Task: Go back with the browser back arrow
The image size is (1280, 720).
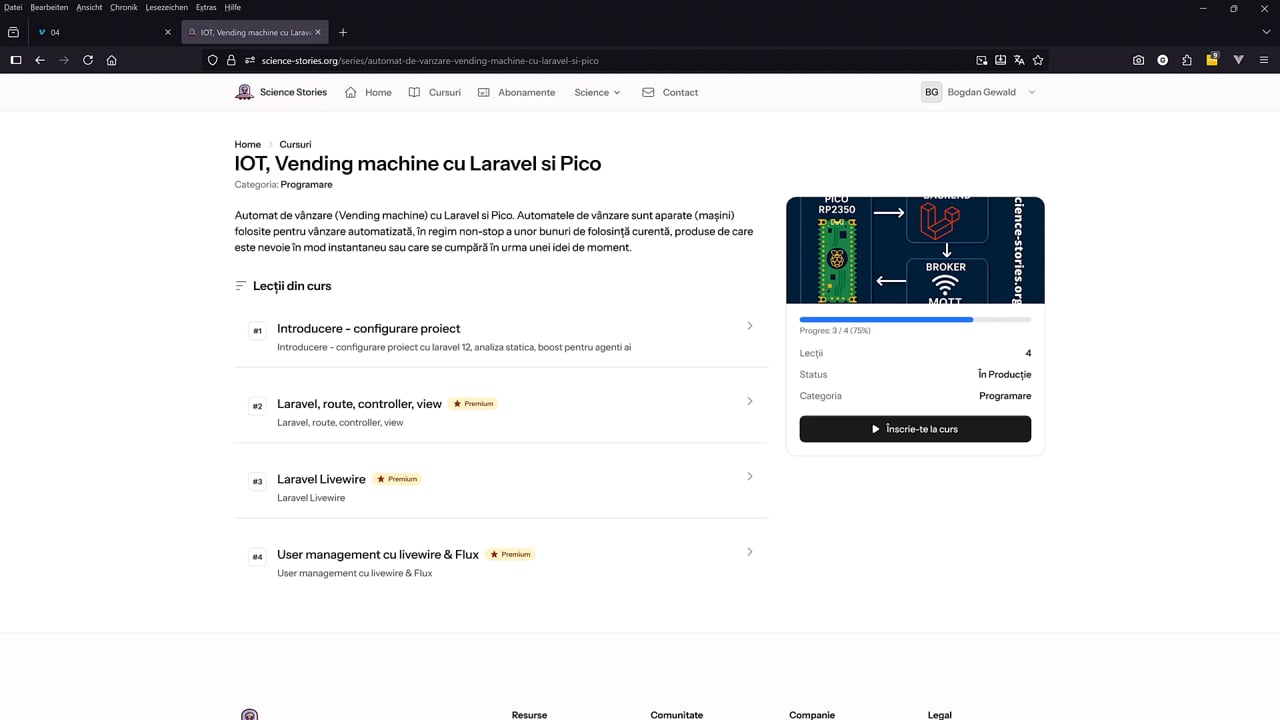Action: (40, 60)
